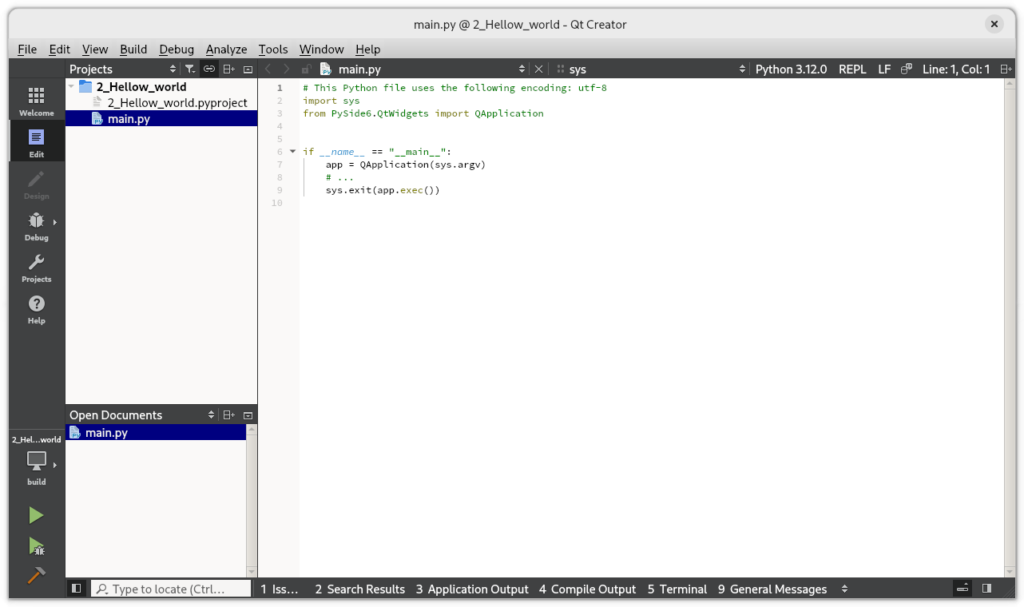Toggle the bottom output pane visibility
The height and width of the screenshot is (607, 1024).
pyautogui.click(x=963, y=589)
